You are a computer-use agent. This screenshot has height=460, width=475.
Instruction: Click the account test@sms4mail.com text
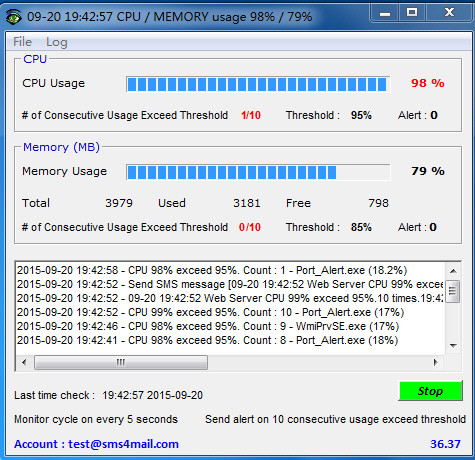pos(123,444)
